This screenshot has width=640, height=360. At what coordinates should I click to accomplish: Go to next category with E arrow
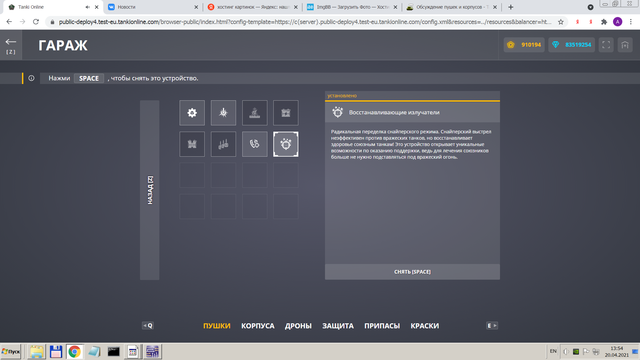pos(492,325)
